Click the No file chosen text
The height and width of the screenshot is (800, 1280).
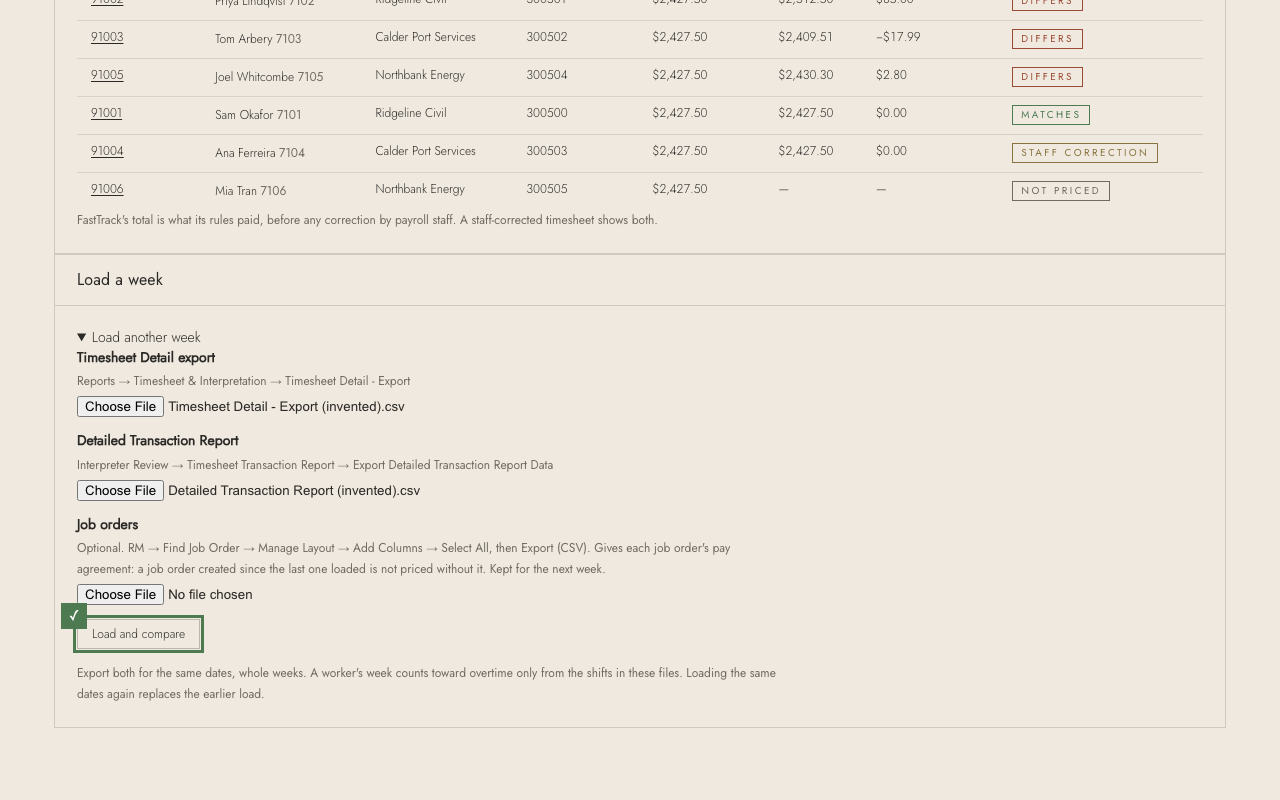pyautogui.click(x=210, y=595)
